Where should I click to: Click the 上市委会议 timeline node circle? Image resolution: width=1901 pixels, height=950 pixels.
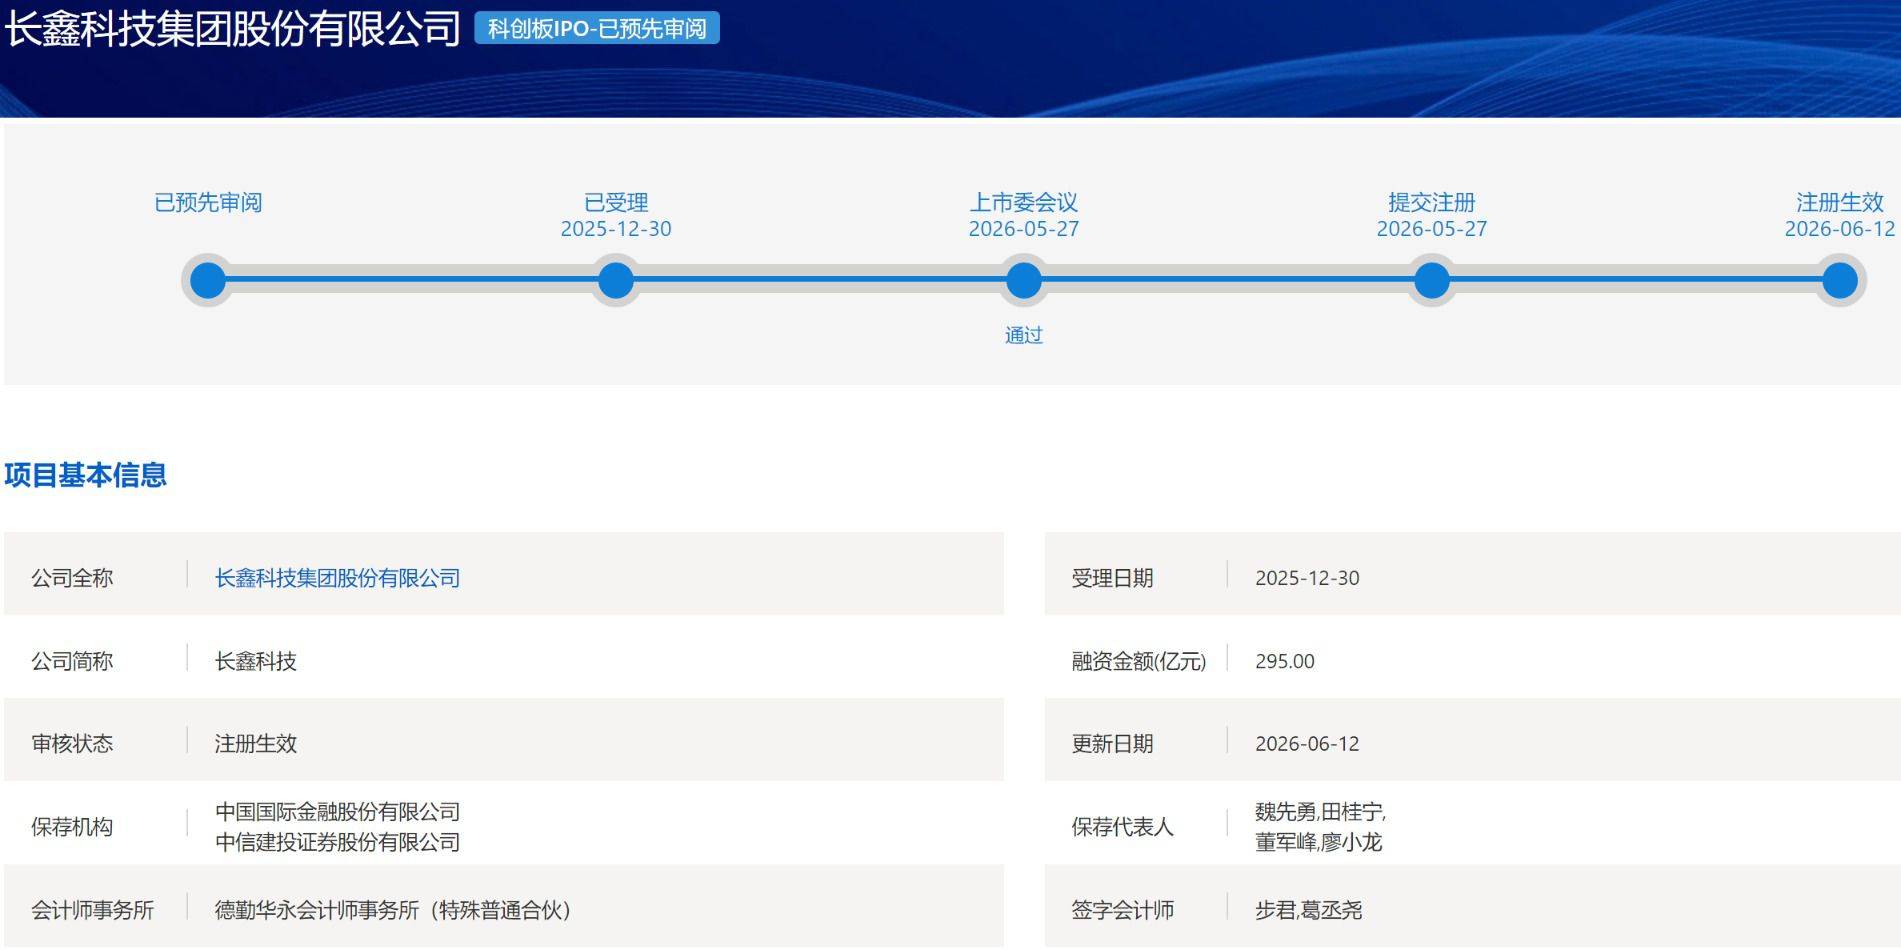[x=1024, y=280]
